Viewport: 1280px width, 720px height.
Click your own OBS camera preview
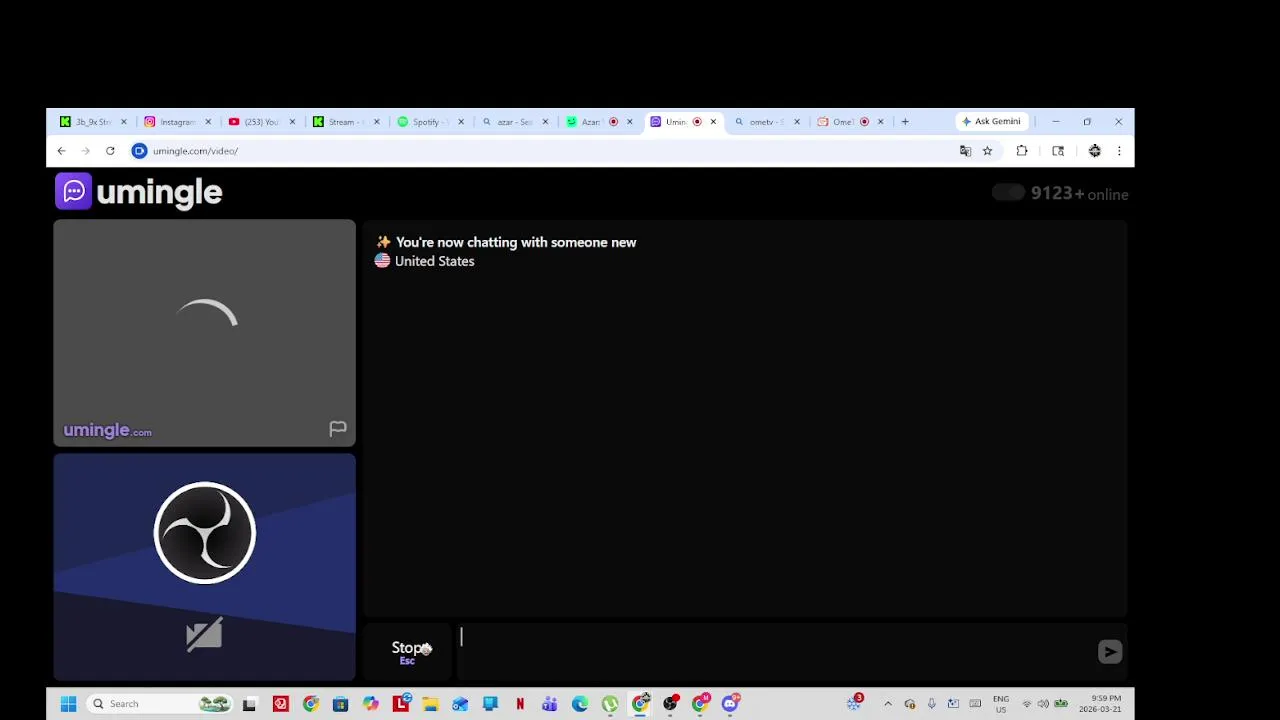point(204,566)
